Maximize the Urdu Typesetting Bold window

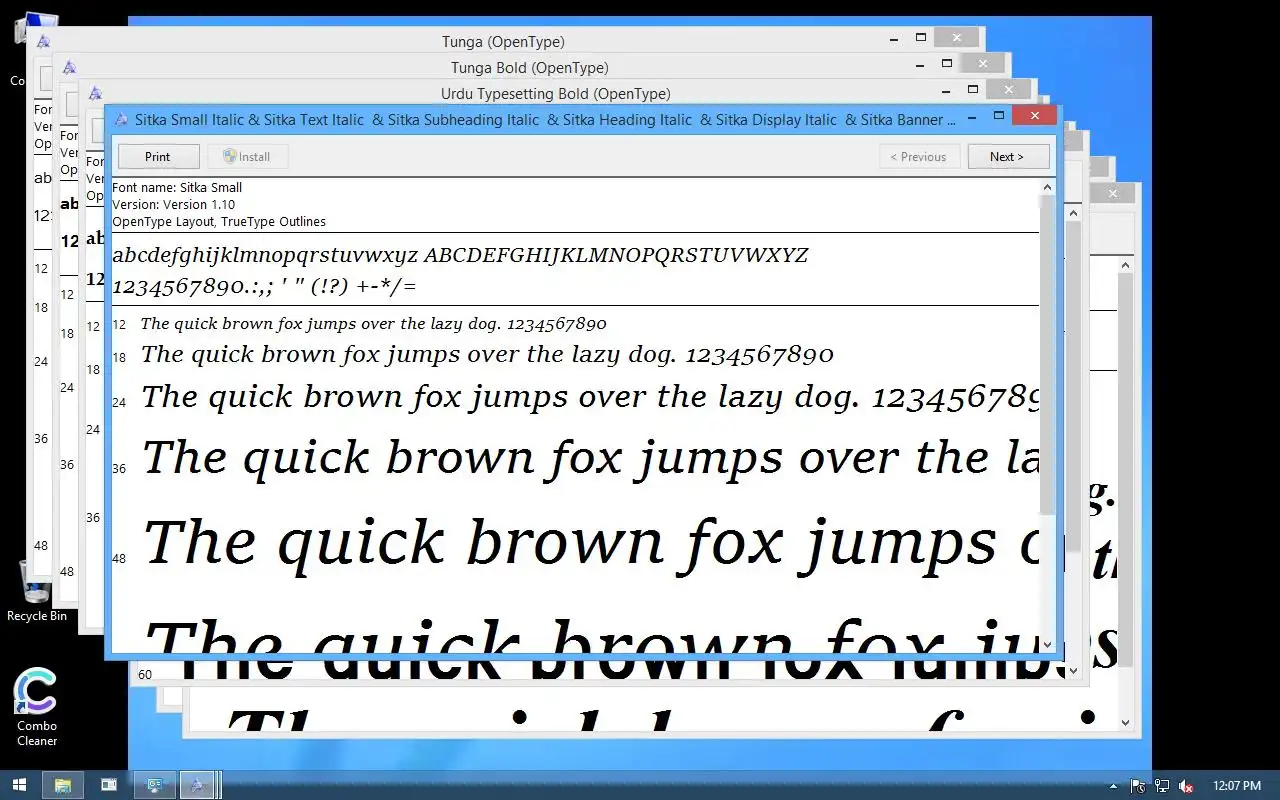click(x=973, y=90)
